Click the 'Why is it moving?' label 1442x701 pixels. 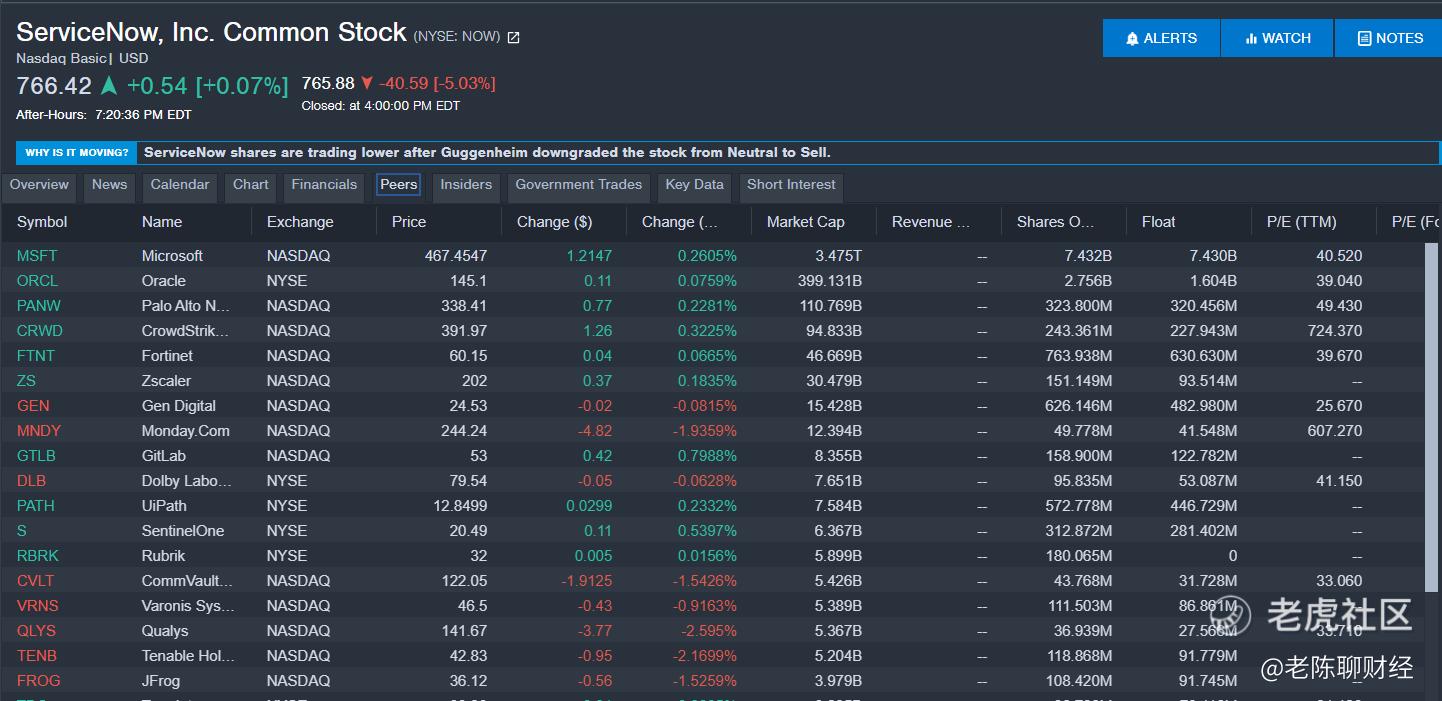point(76,153)
